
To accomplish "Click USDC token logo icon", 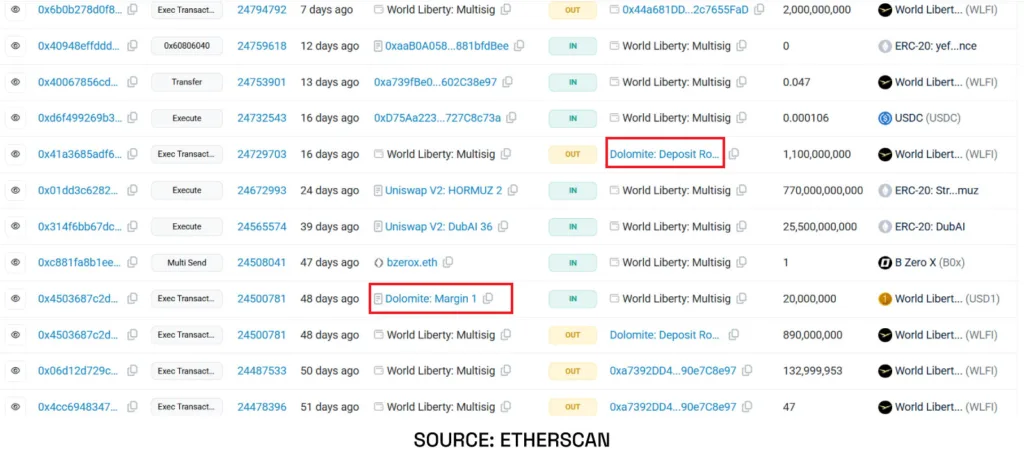I will coord(885,118).
